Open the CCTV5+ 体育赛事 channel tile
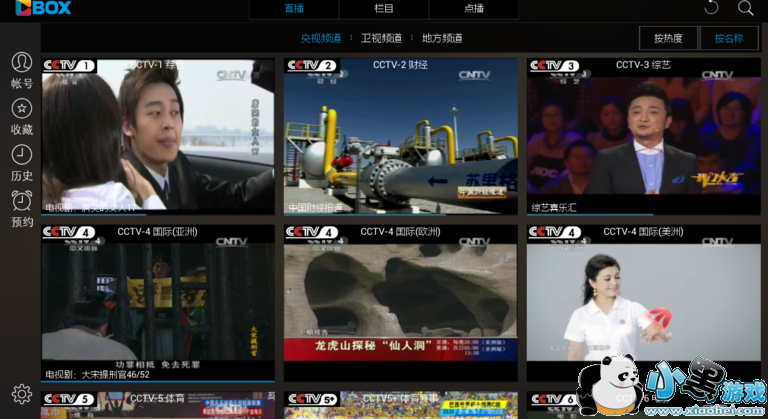The height and width of the screenshot is (419, 768). [x=401, y=405]
